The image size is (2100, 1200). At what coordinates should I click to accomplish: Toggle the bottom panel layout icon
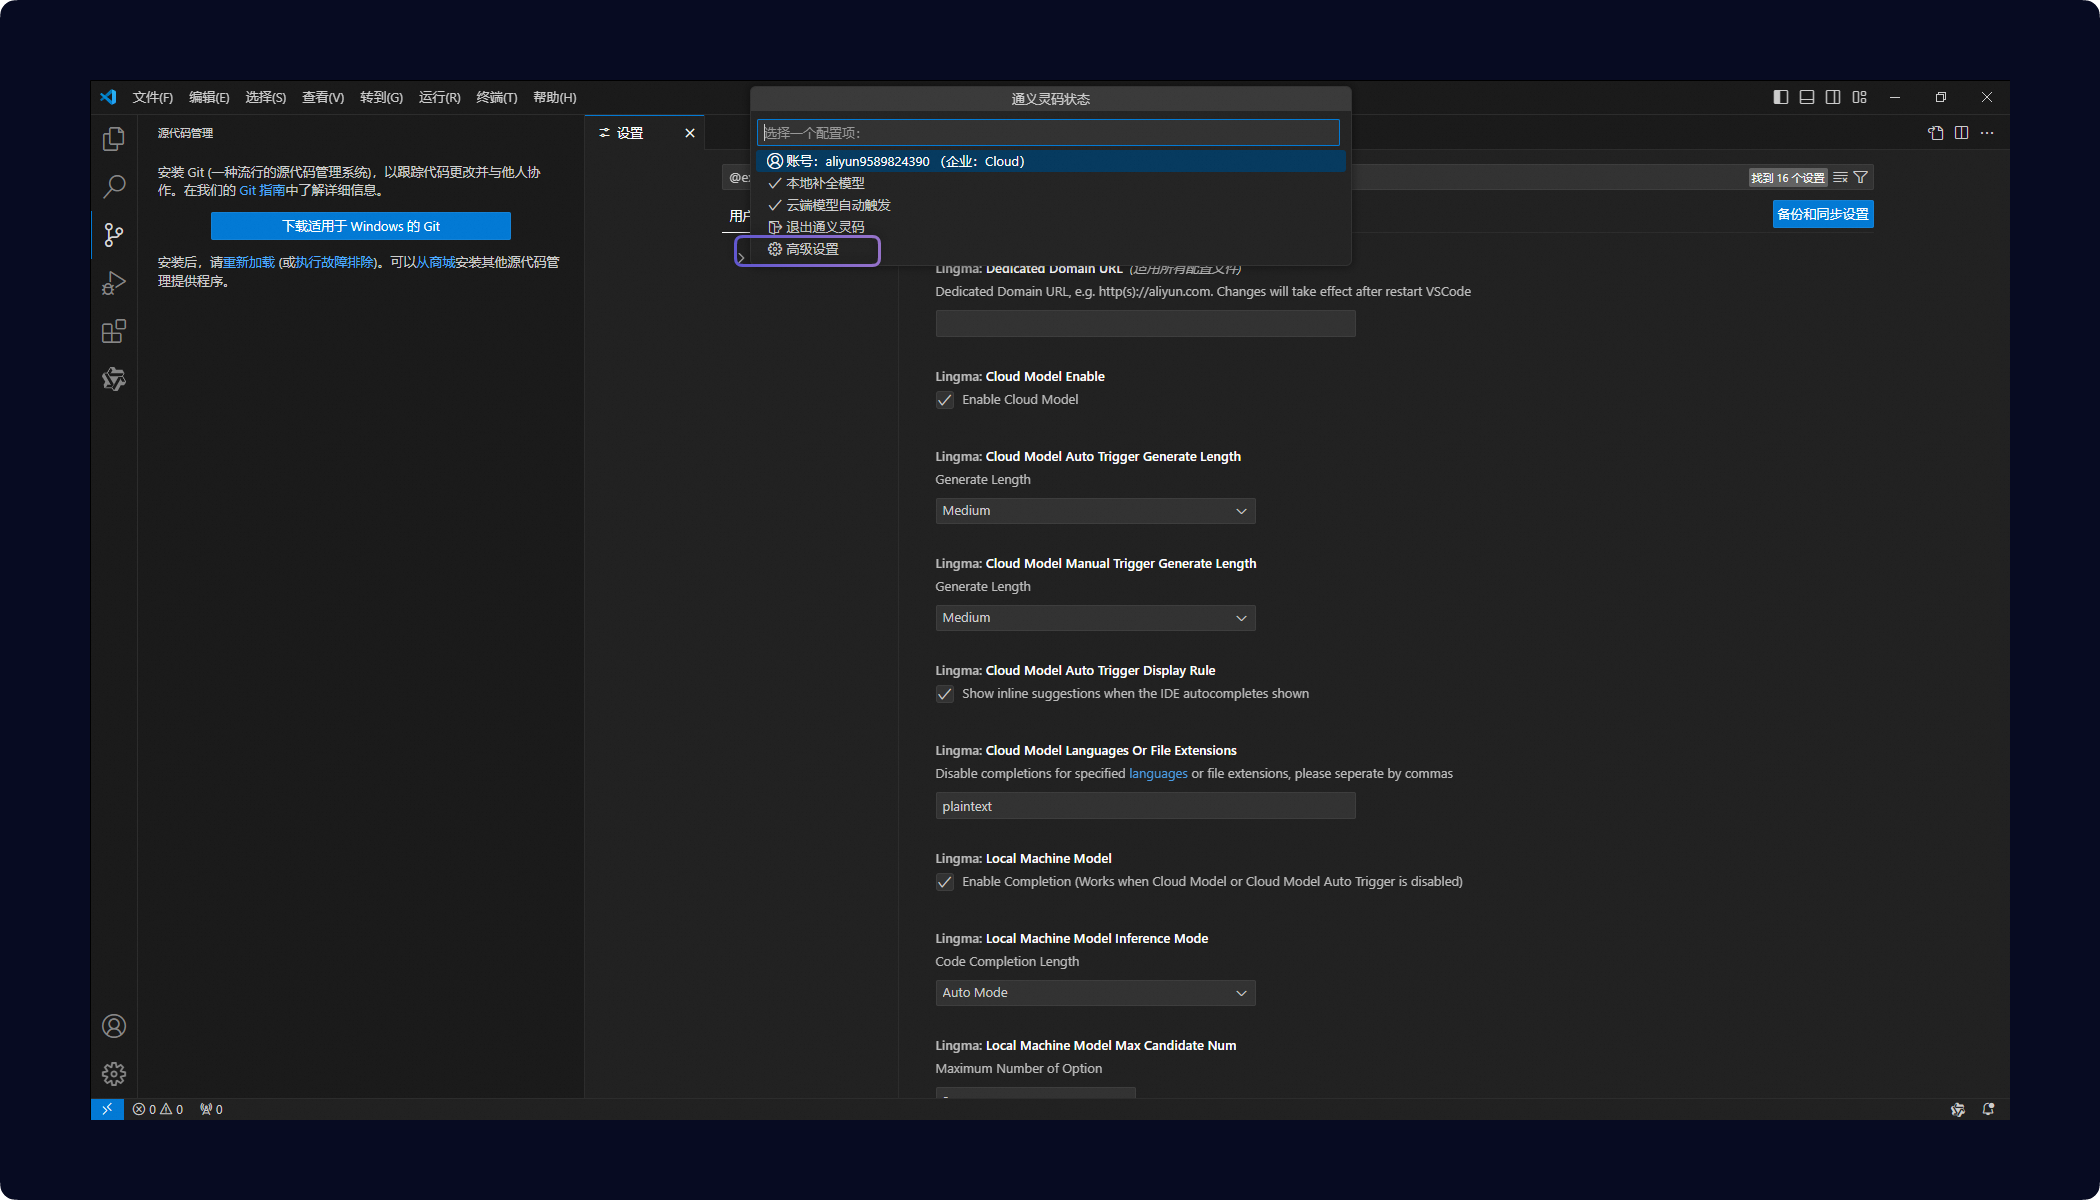[1807, 97]
